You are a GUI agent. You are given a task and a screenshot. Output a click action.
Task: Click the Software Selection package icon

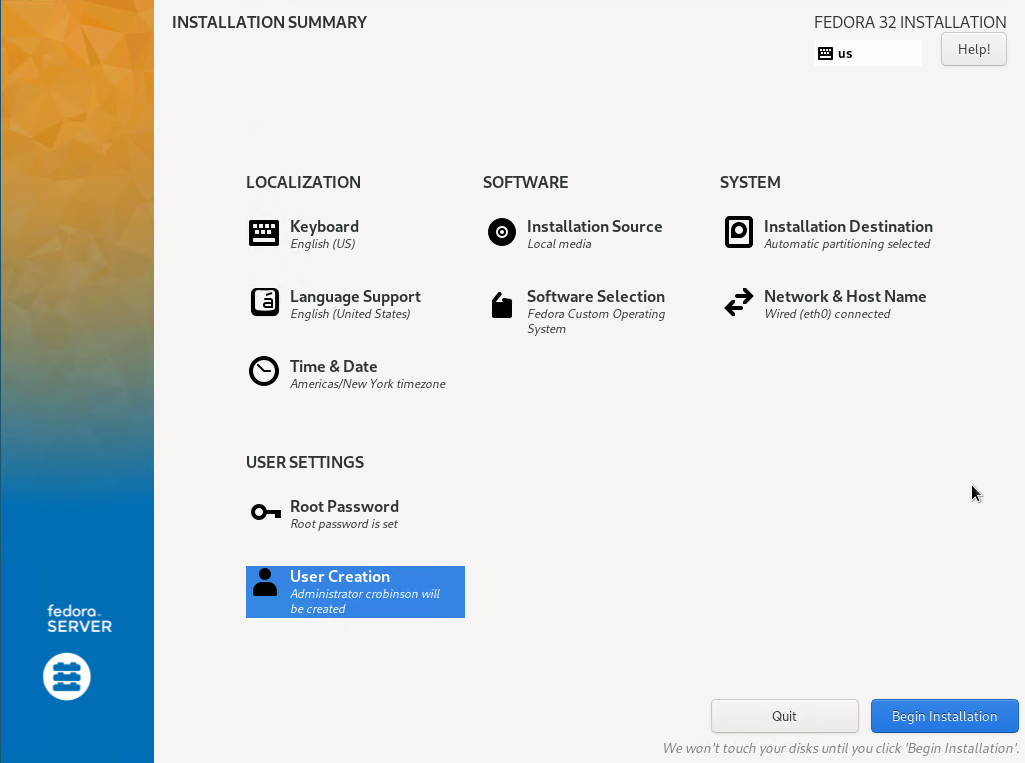[502, 305]
